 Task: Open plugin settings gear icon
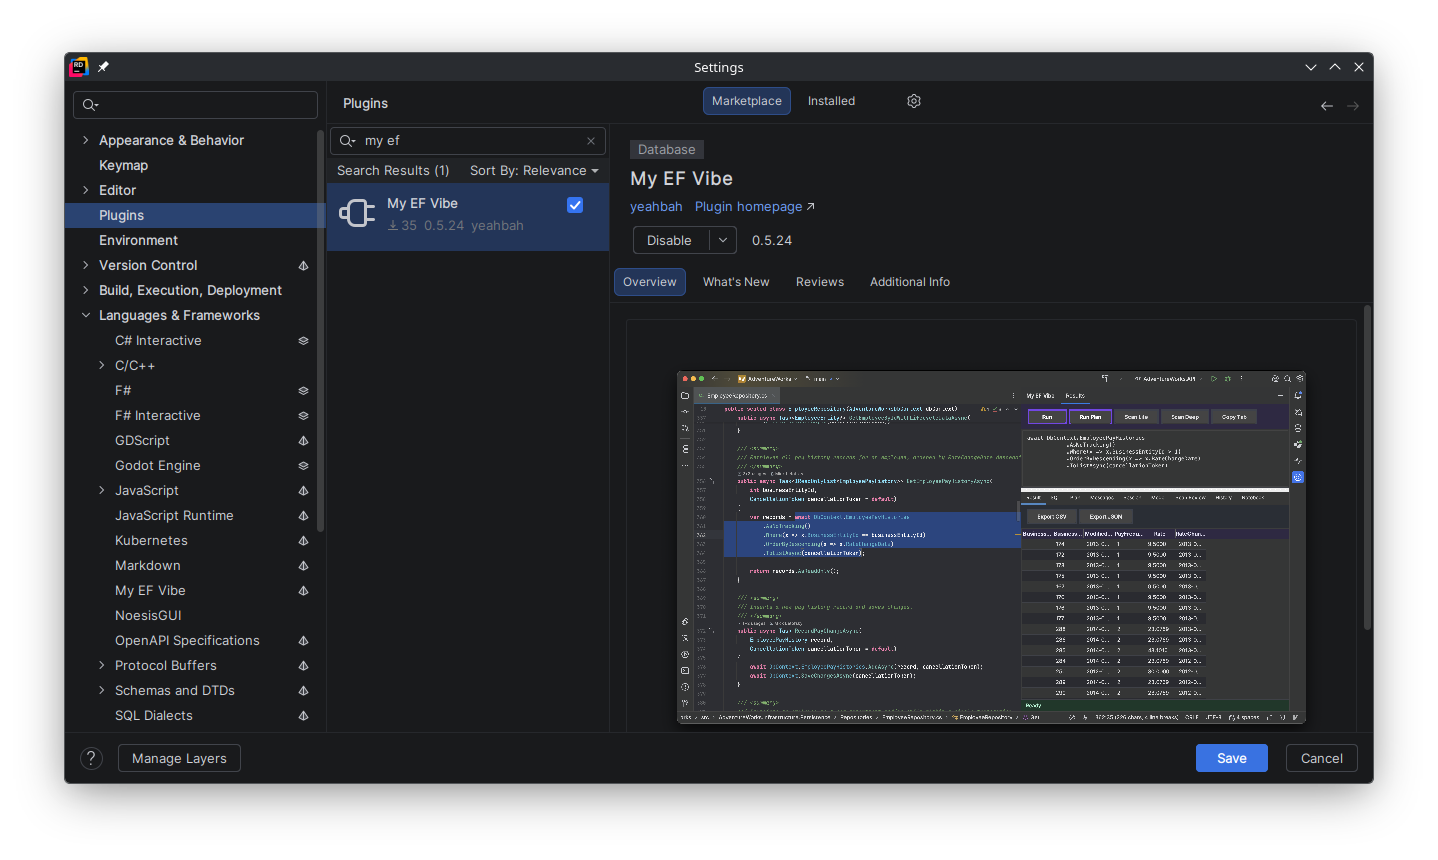click(x=914, y=101)
